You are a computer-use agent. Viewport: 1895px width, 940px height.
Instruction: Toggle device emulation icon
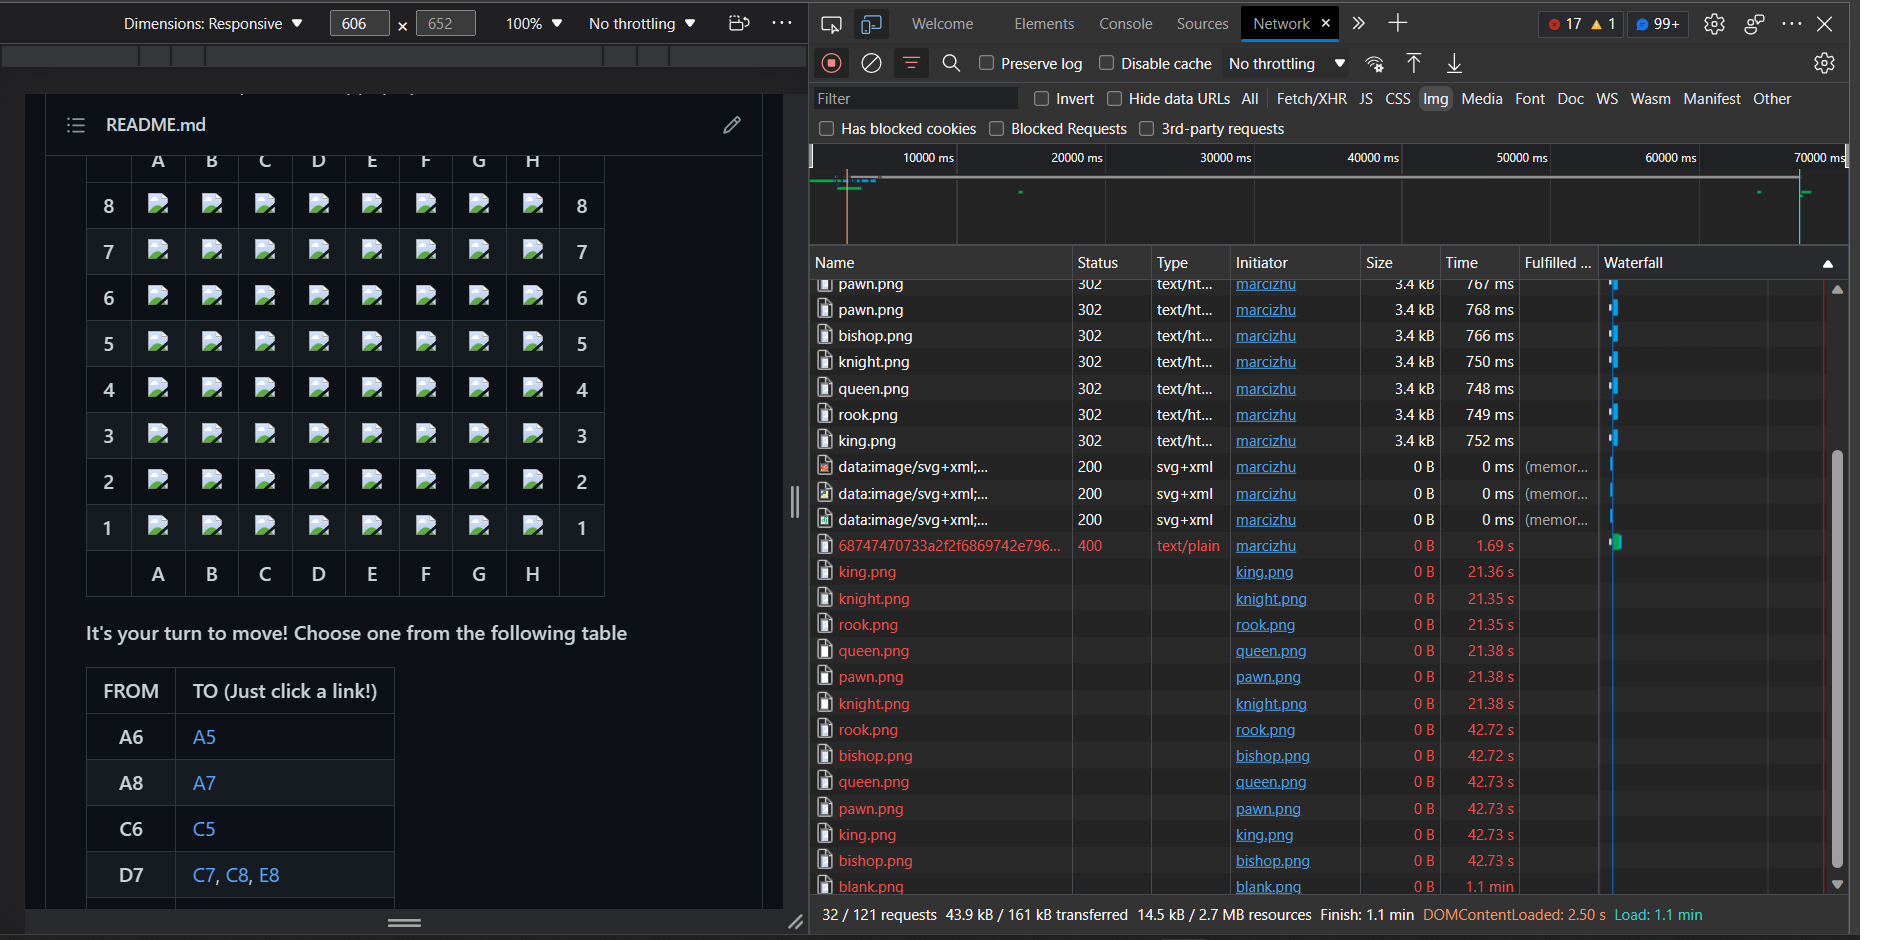coord(871,24)
